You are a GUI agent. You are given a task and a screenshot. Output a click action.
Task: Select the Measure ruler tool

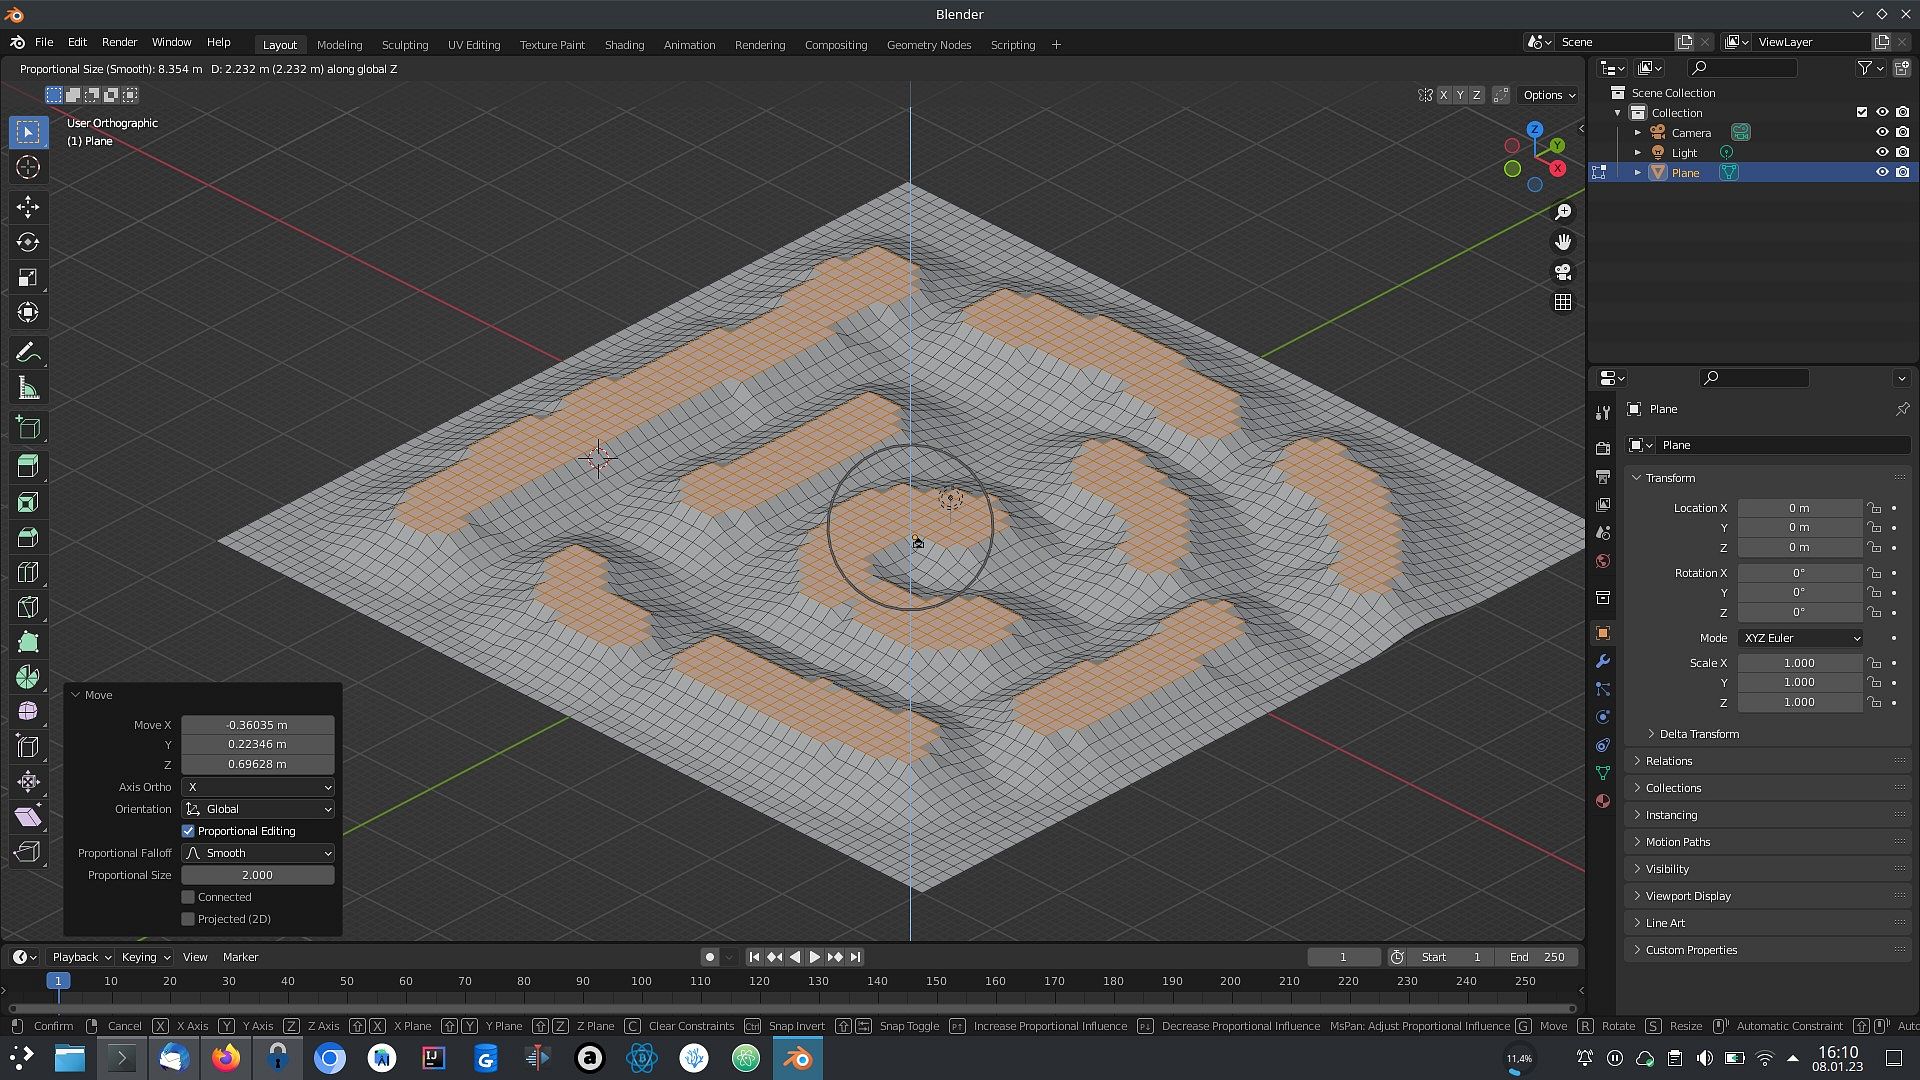(x=28, y=389)
